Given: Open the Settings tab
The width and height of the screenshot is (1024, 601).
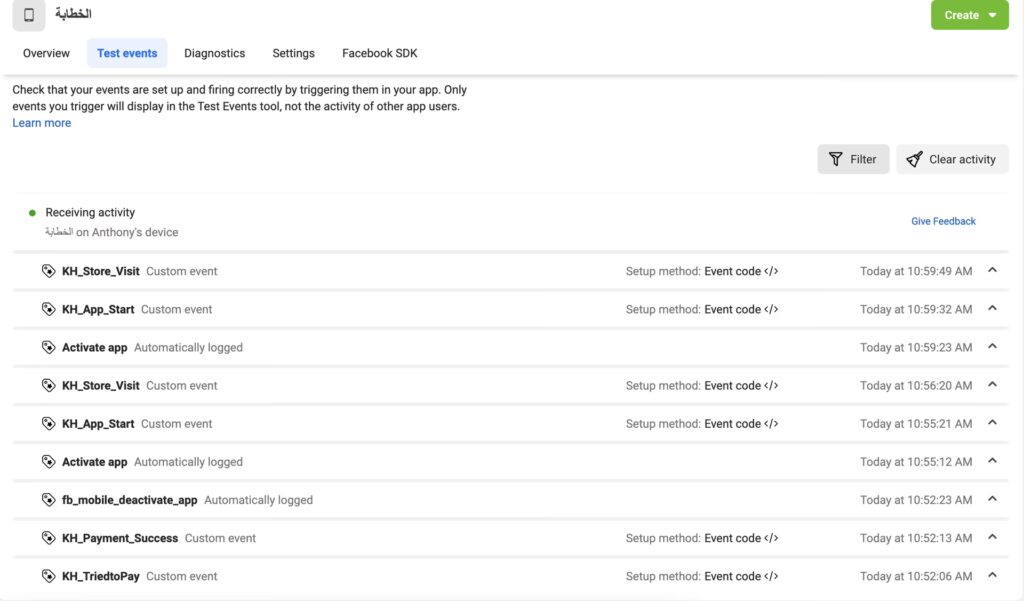Looking at the screenshot, I should click(x=293, y=53).
